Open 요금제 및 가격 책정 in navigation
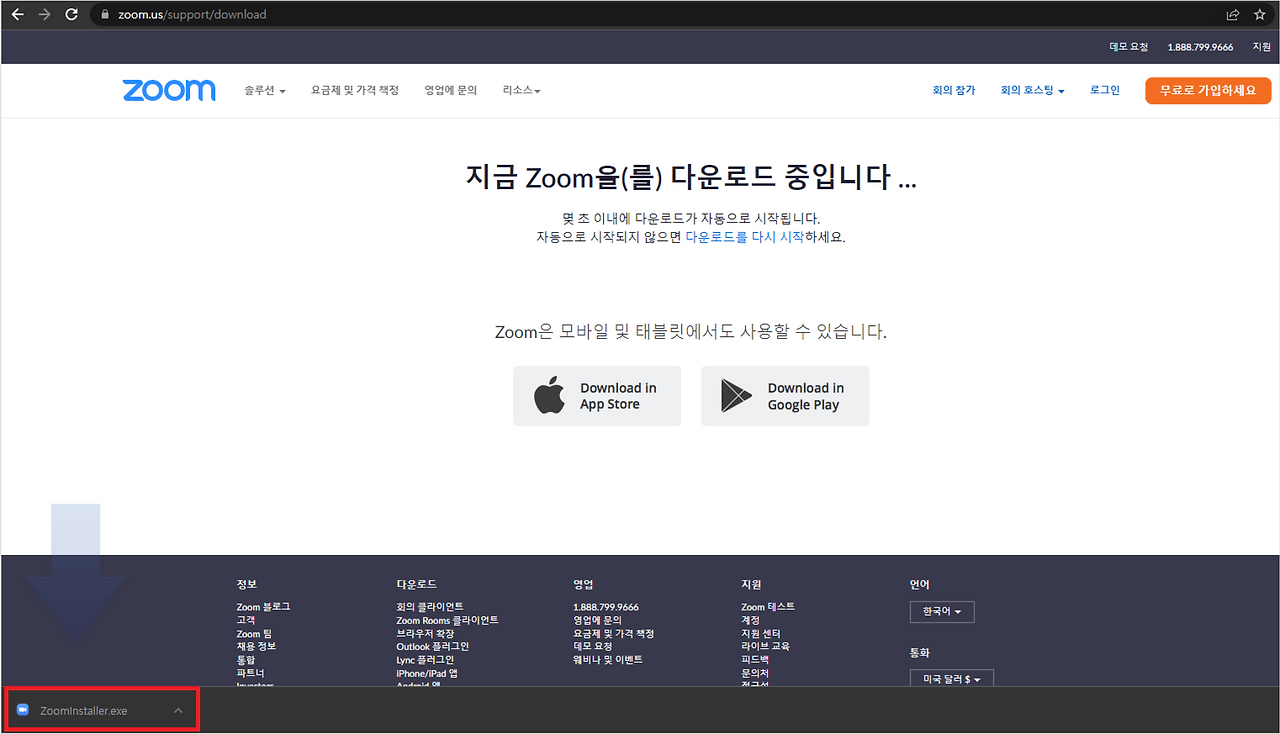The image size is (1280, 734). [x=355, y=90]
